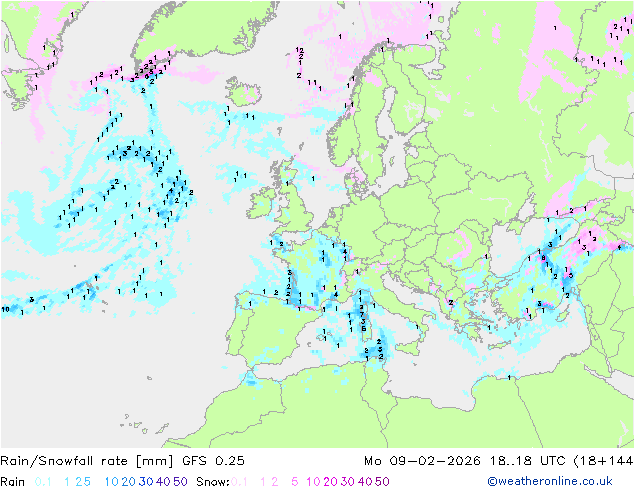
Task: Select the Rain 40 legend color value
Action: tap(163, 482)
